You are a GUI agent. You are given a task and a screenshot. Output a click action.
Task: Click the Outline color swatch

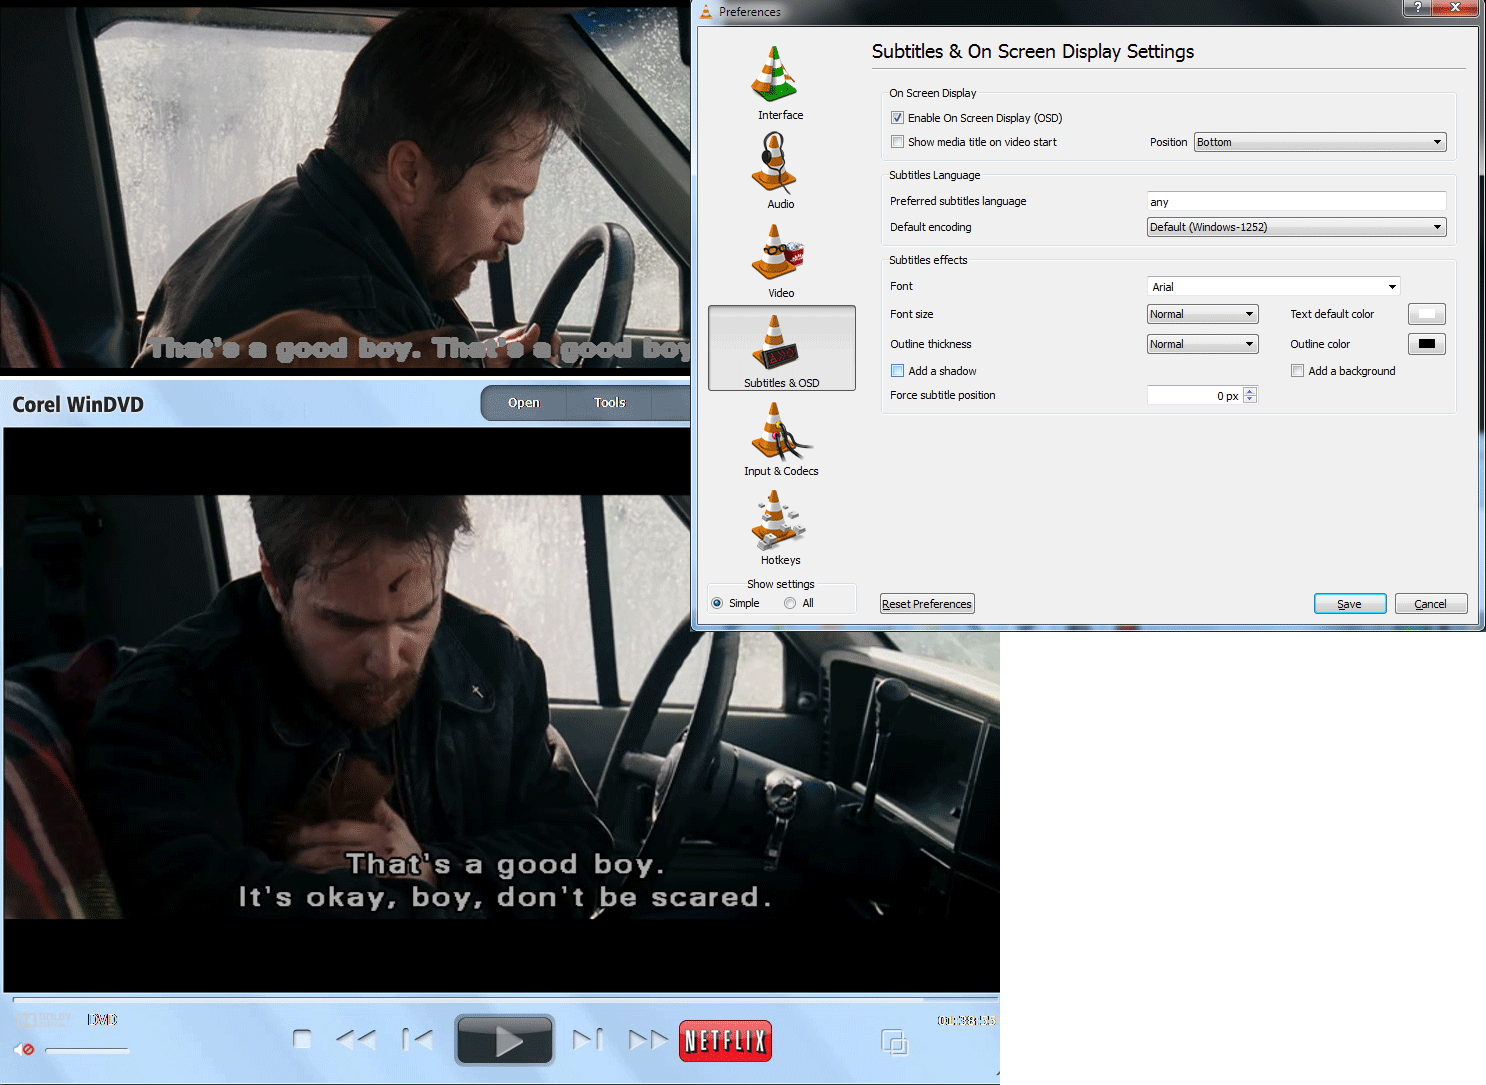click(1427, 344)
